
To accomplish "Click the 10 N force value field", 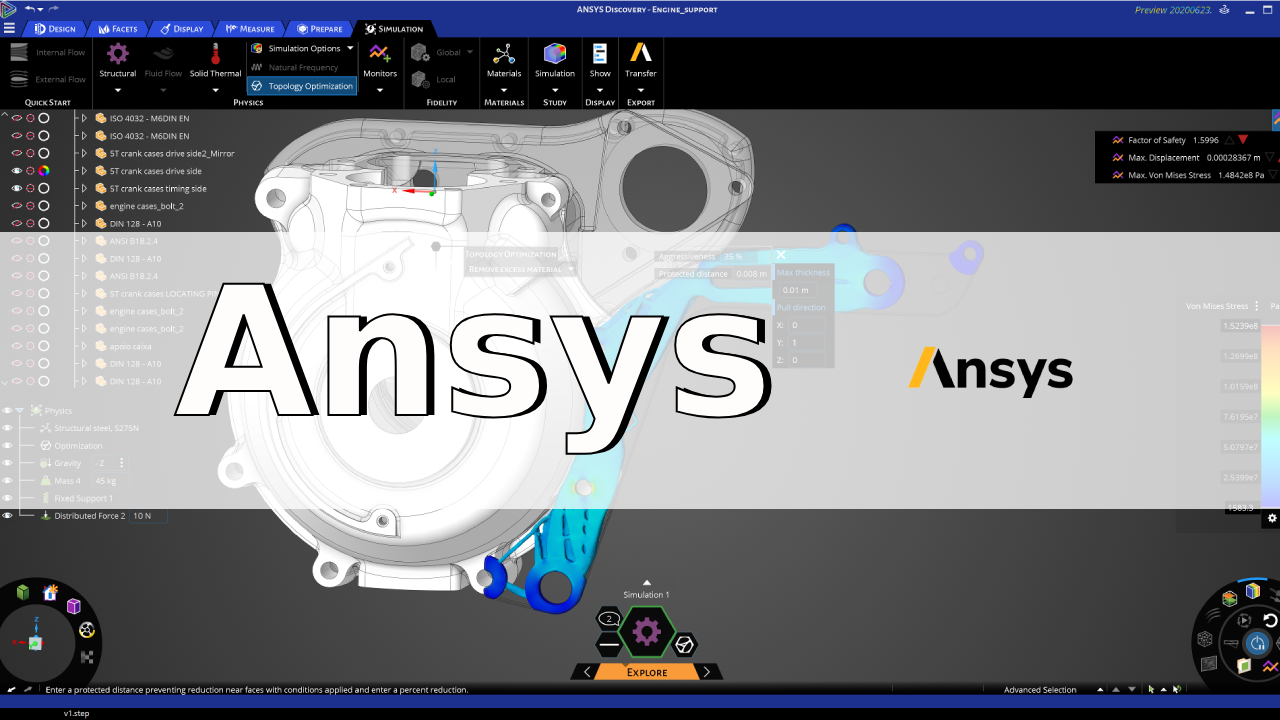I will pos(148,515).
